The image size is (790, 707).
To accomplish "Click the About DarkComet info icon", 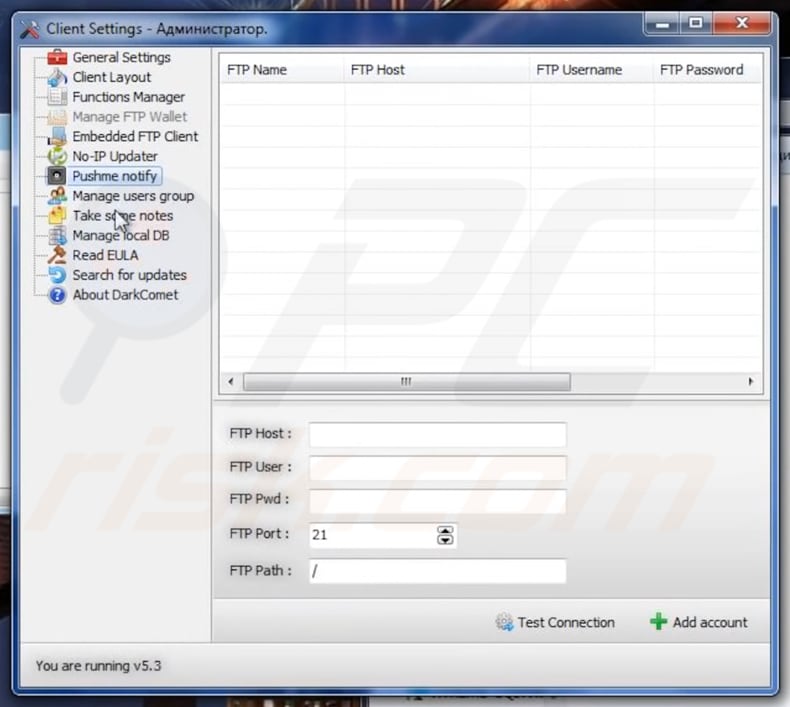I will [x=57, y=295].
